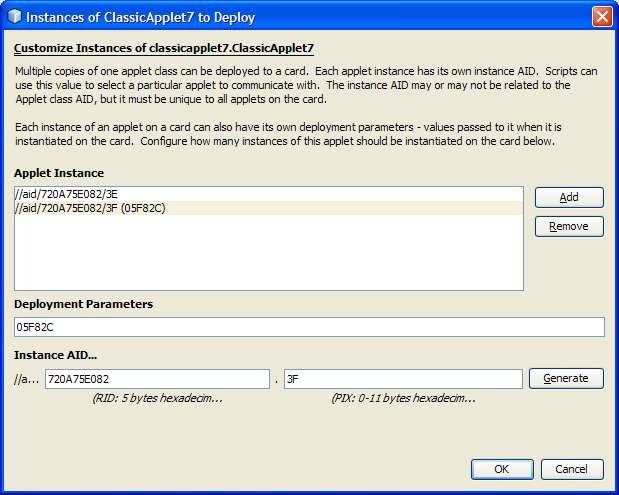Select the instance ending in 3F (05F82C)
Image resolution: width=619 pixels, height=495 pixels.
click(x=90, y=208)
